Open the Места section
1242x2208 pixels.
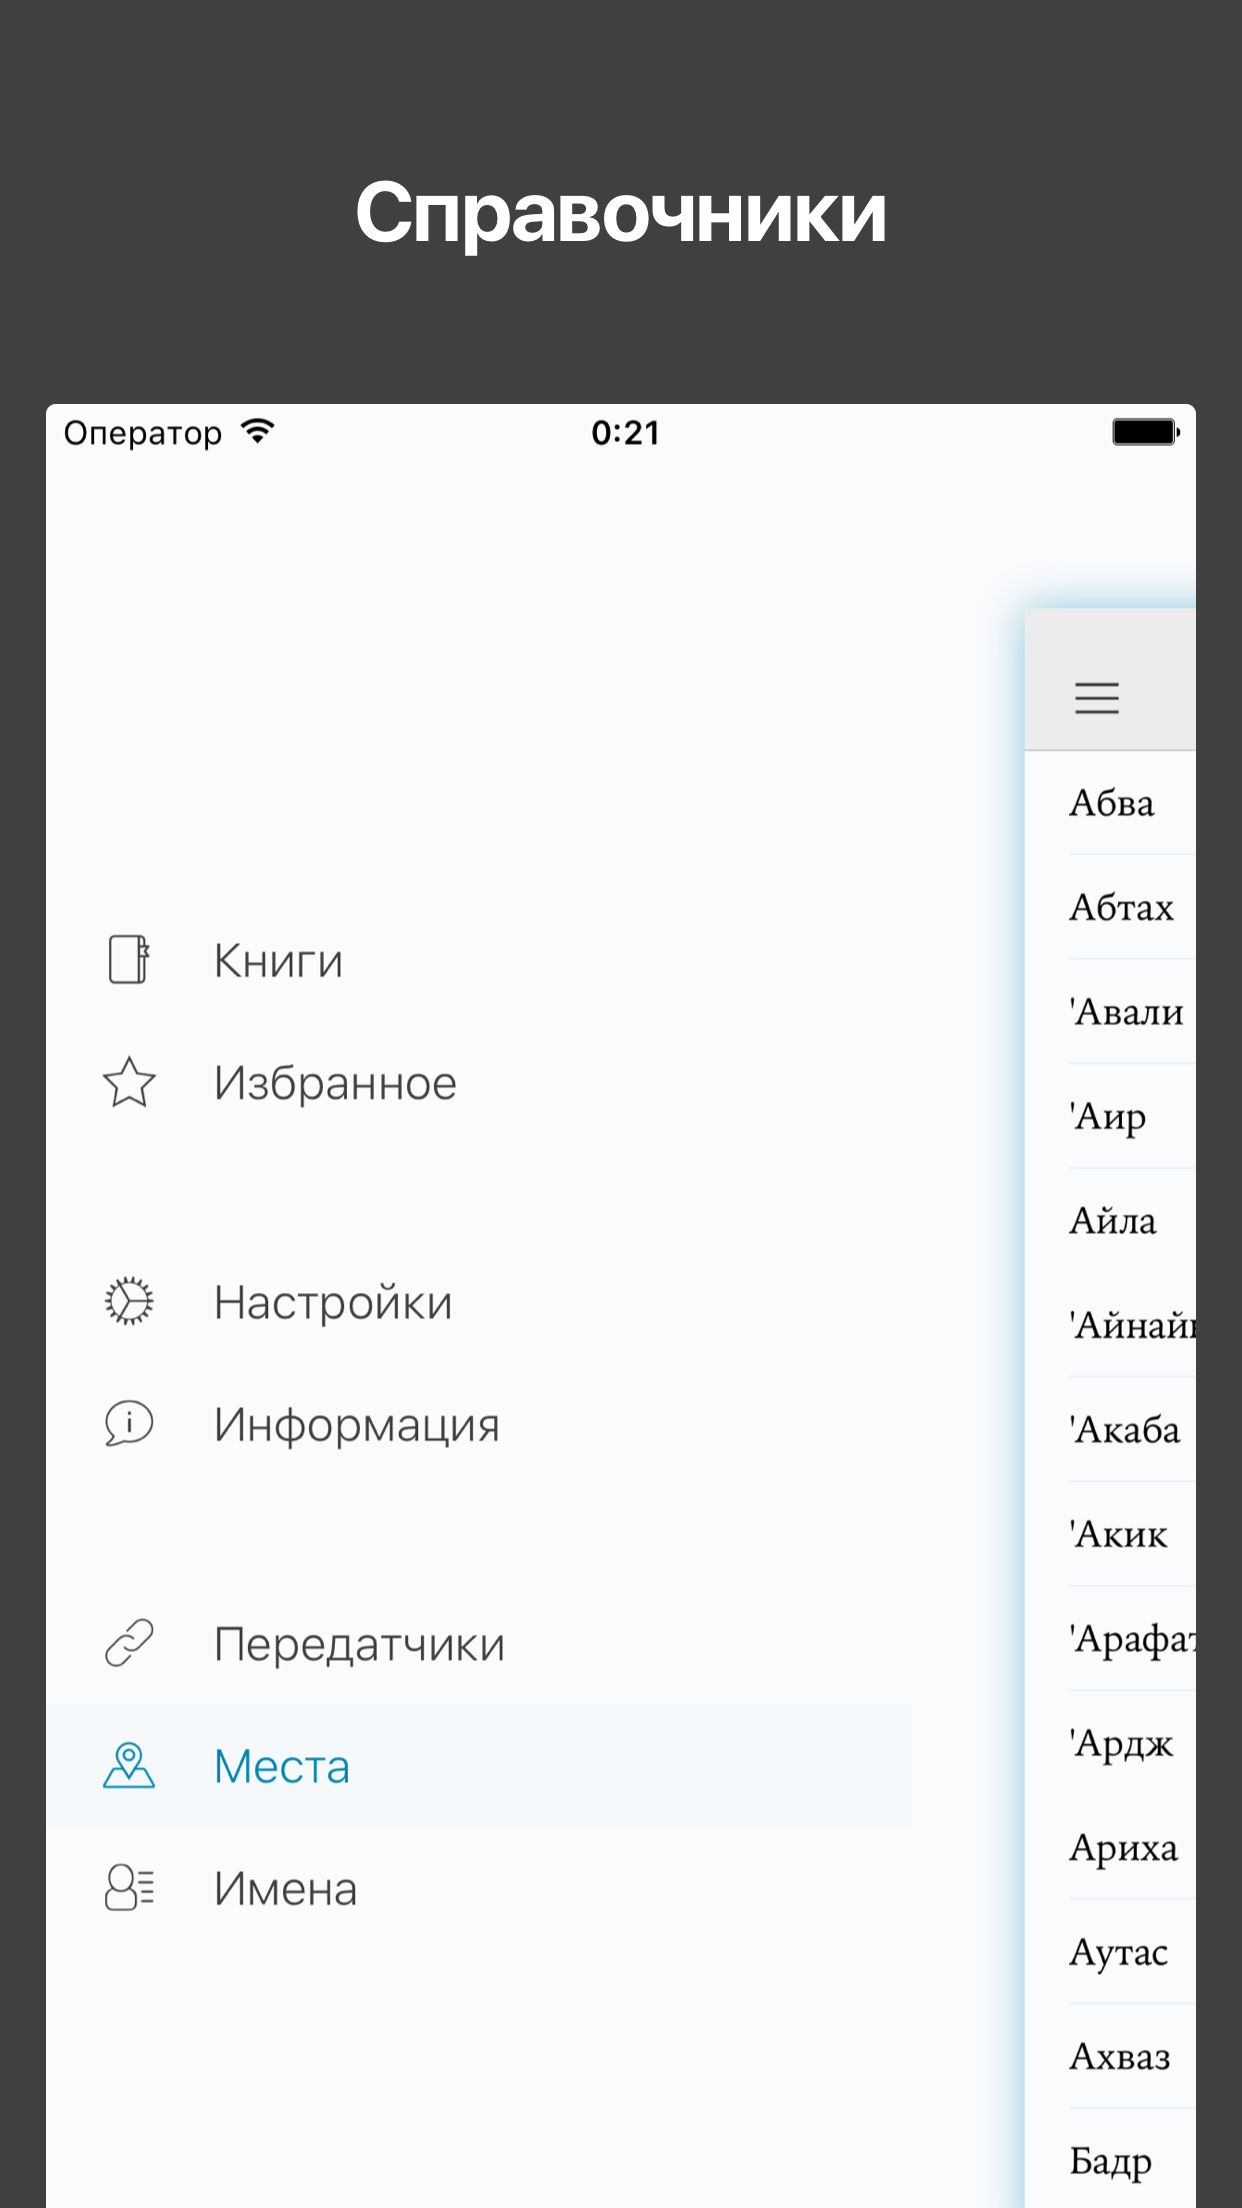point(282,1765)
